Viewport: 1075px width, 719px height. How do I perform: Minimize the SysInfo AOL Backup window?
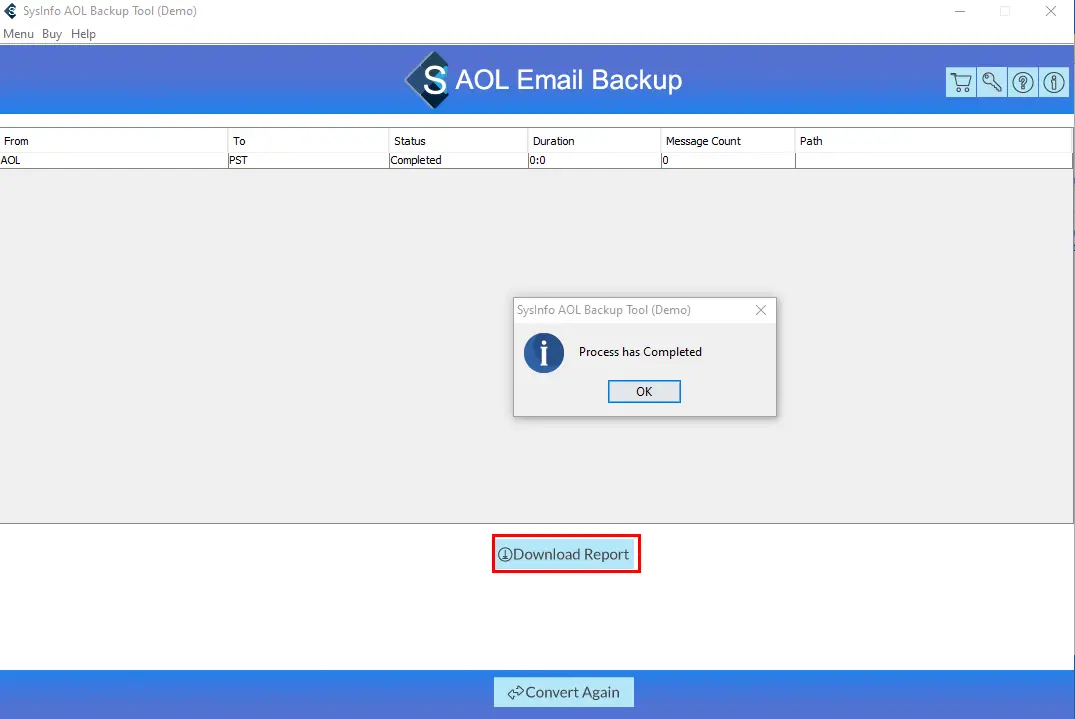pyautogui.click(x=960, y=11)
